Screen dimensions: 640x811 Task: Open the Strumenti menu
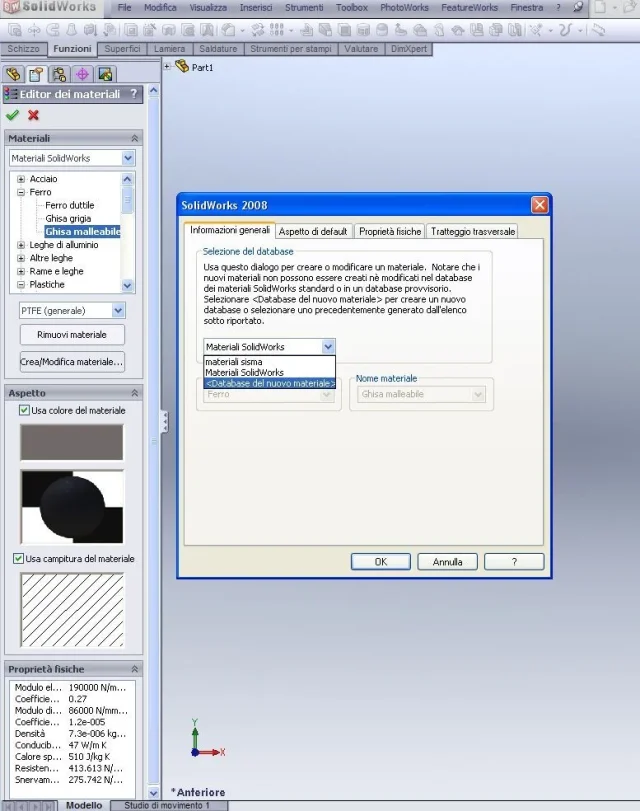[304, 7]
